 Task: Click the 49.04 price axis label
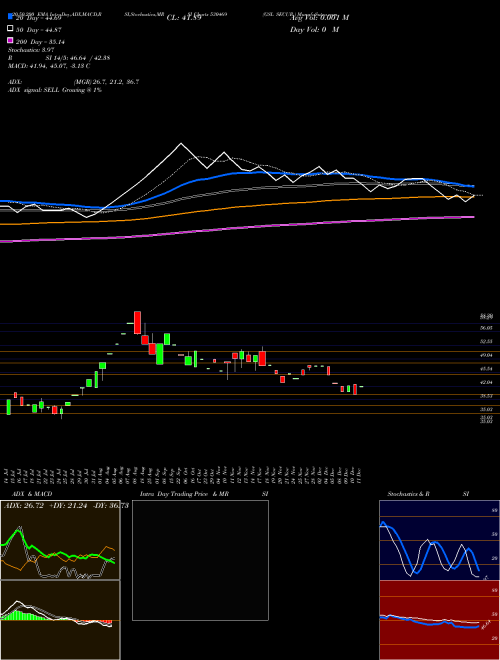(486, 355)
